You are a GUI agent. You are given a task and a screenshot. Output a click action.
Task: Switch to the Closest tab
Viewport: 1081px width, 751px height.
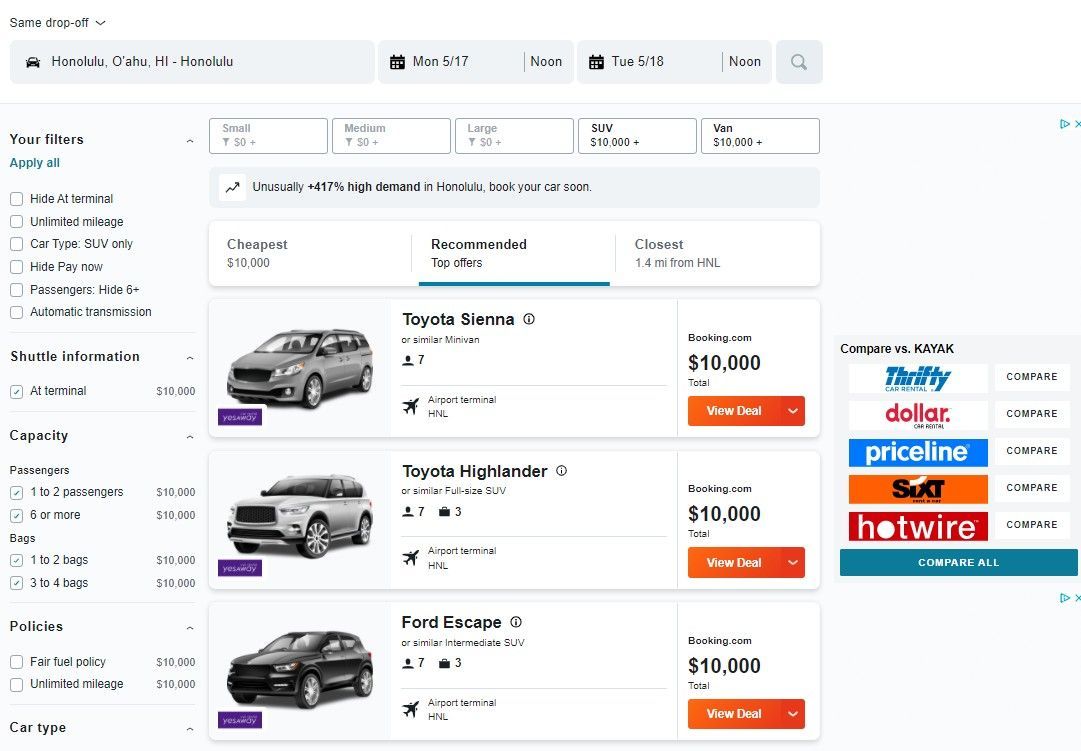[717, 253]
